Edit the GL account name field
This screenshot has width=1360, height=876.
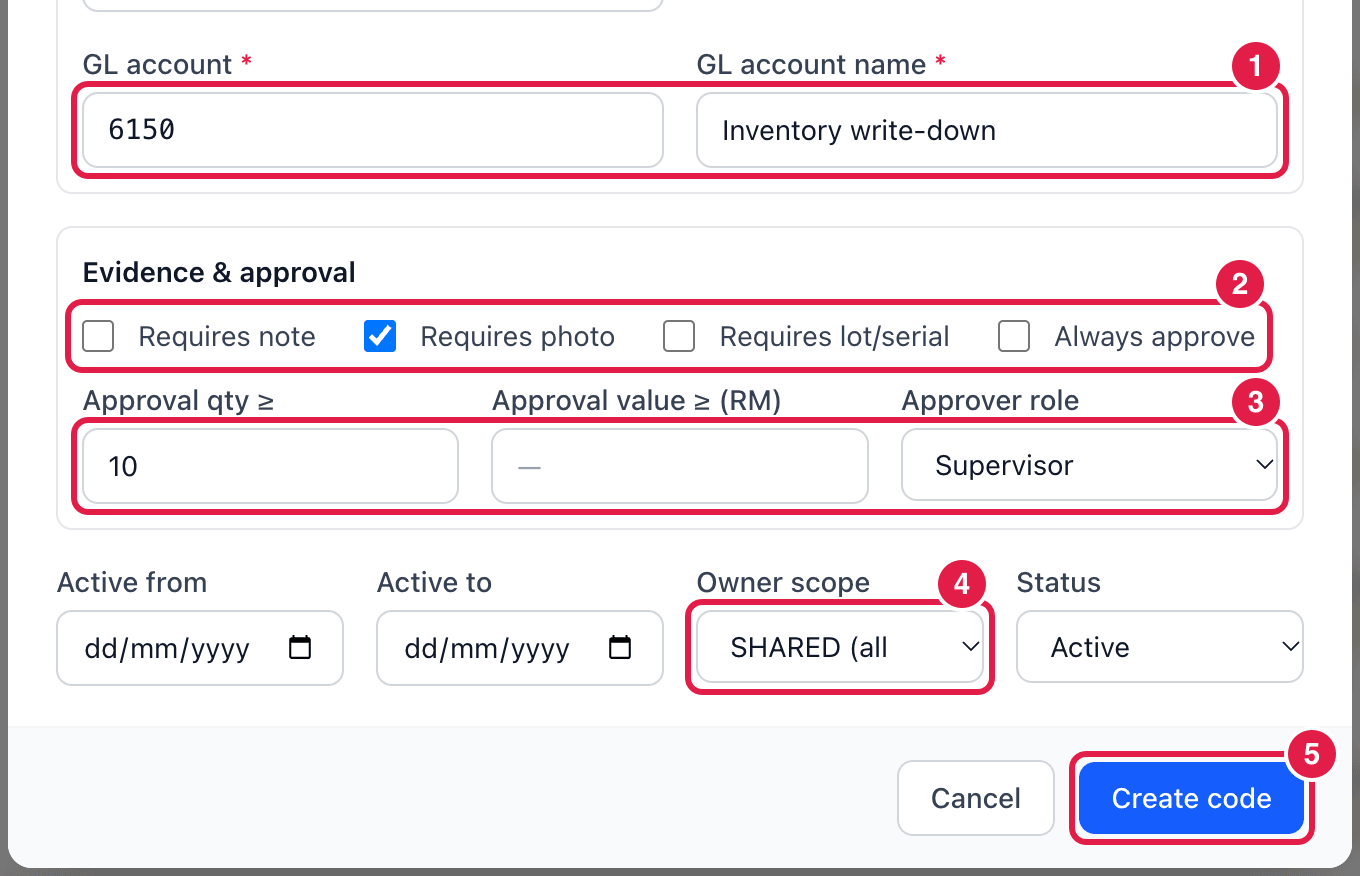point(987,130)
